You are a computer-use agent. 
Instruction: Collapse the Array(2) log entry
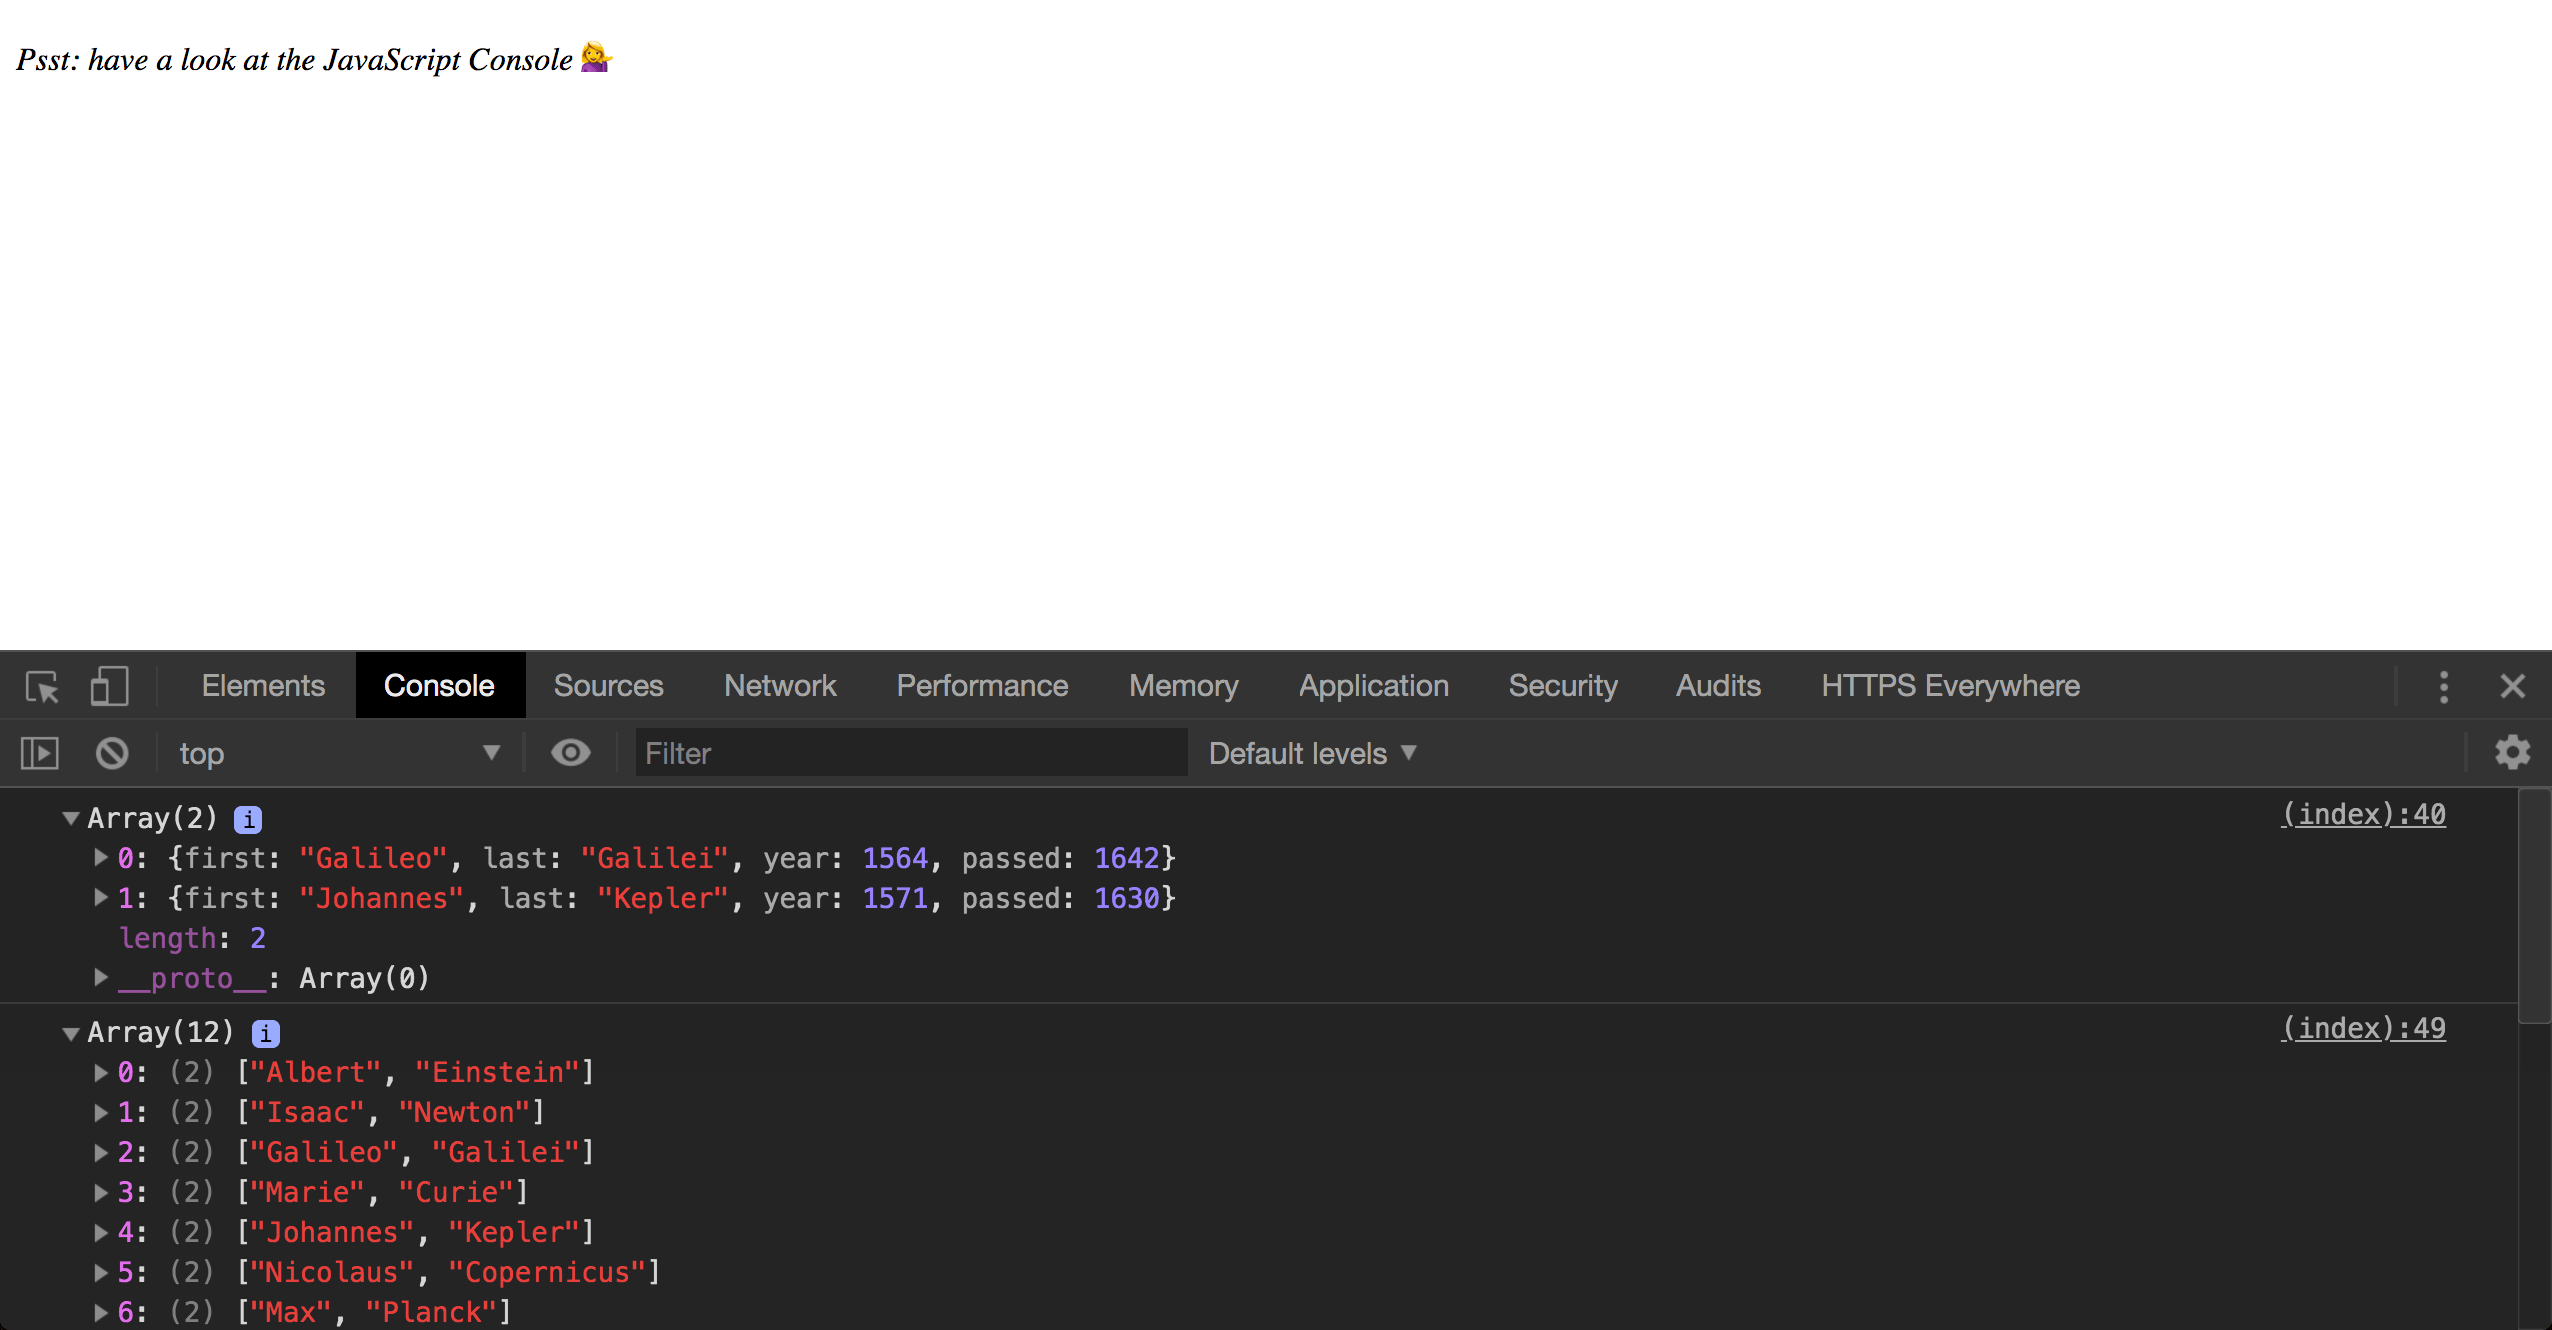point(71,819)
